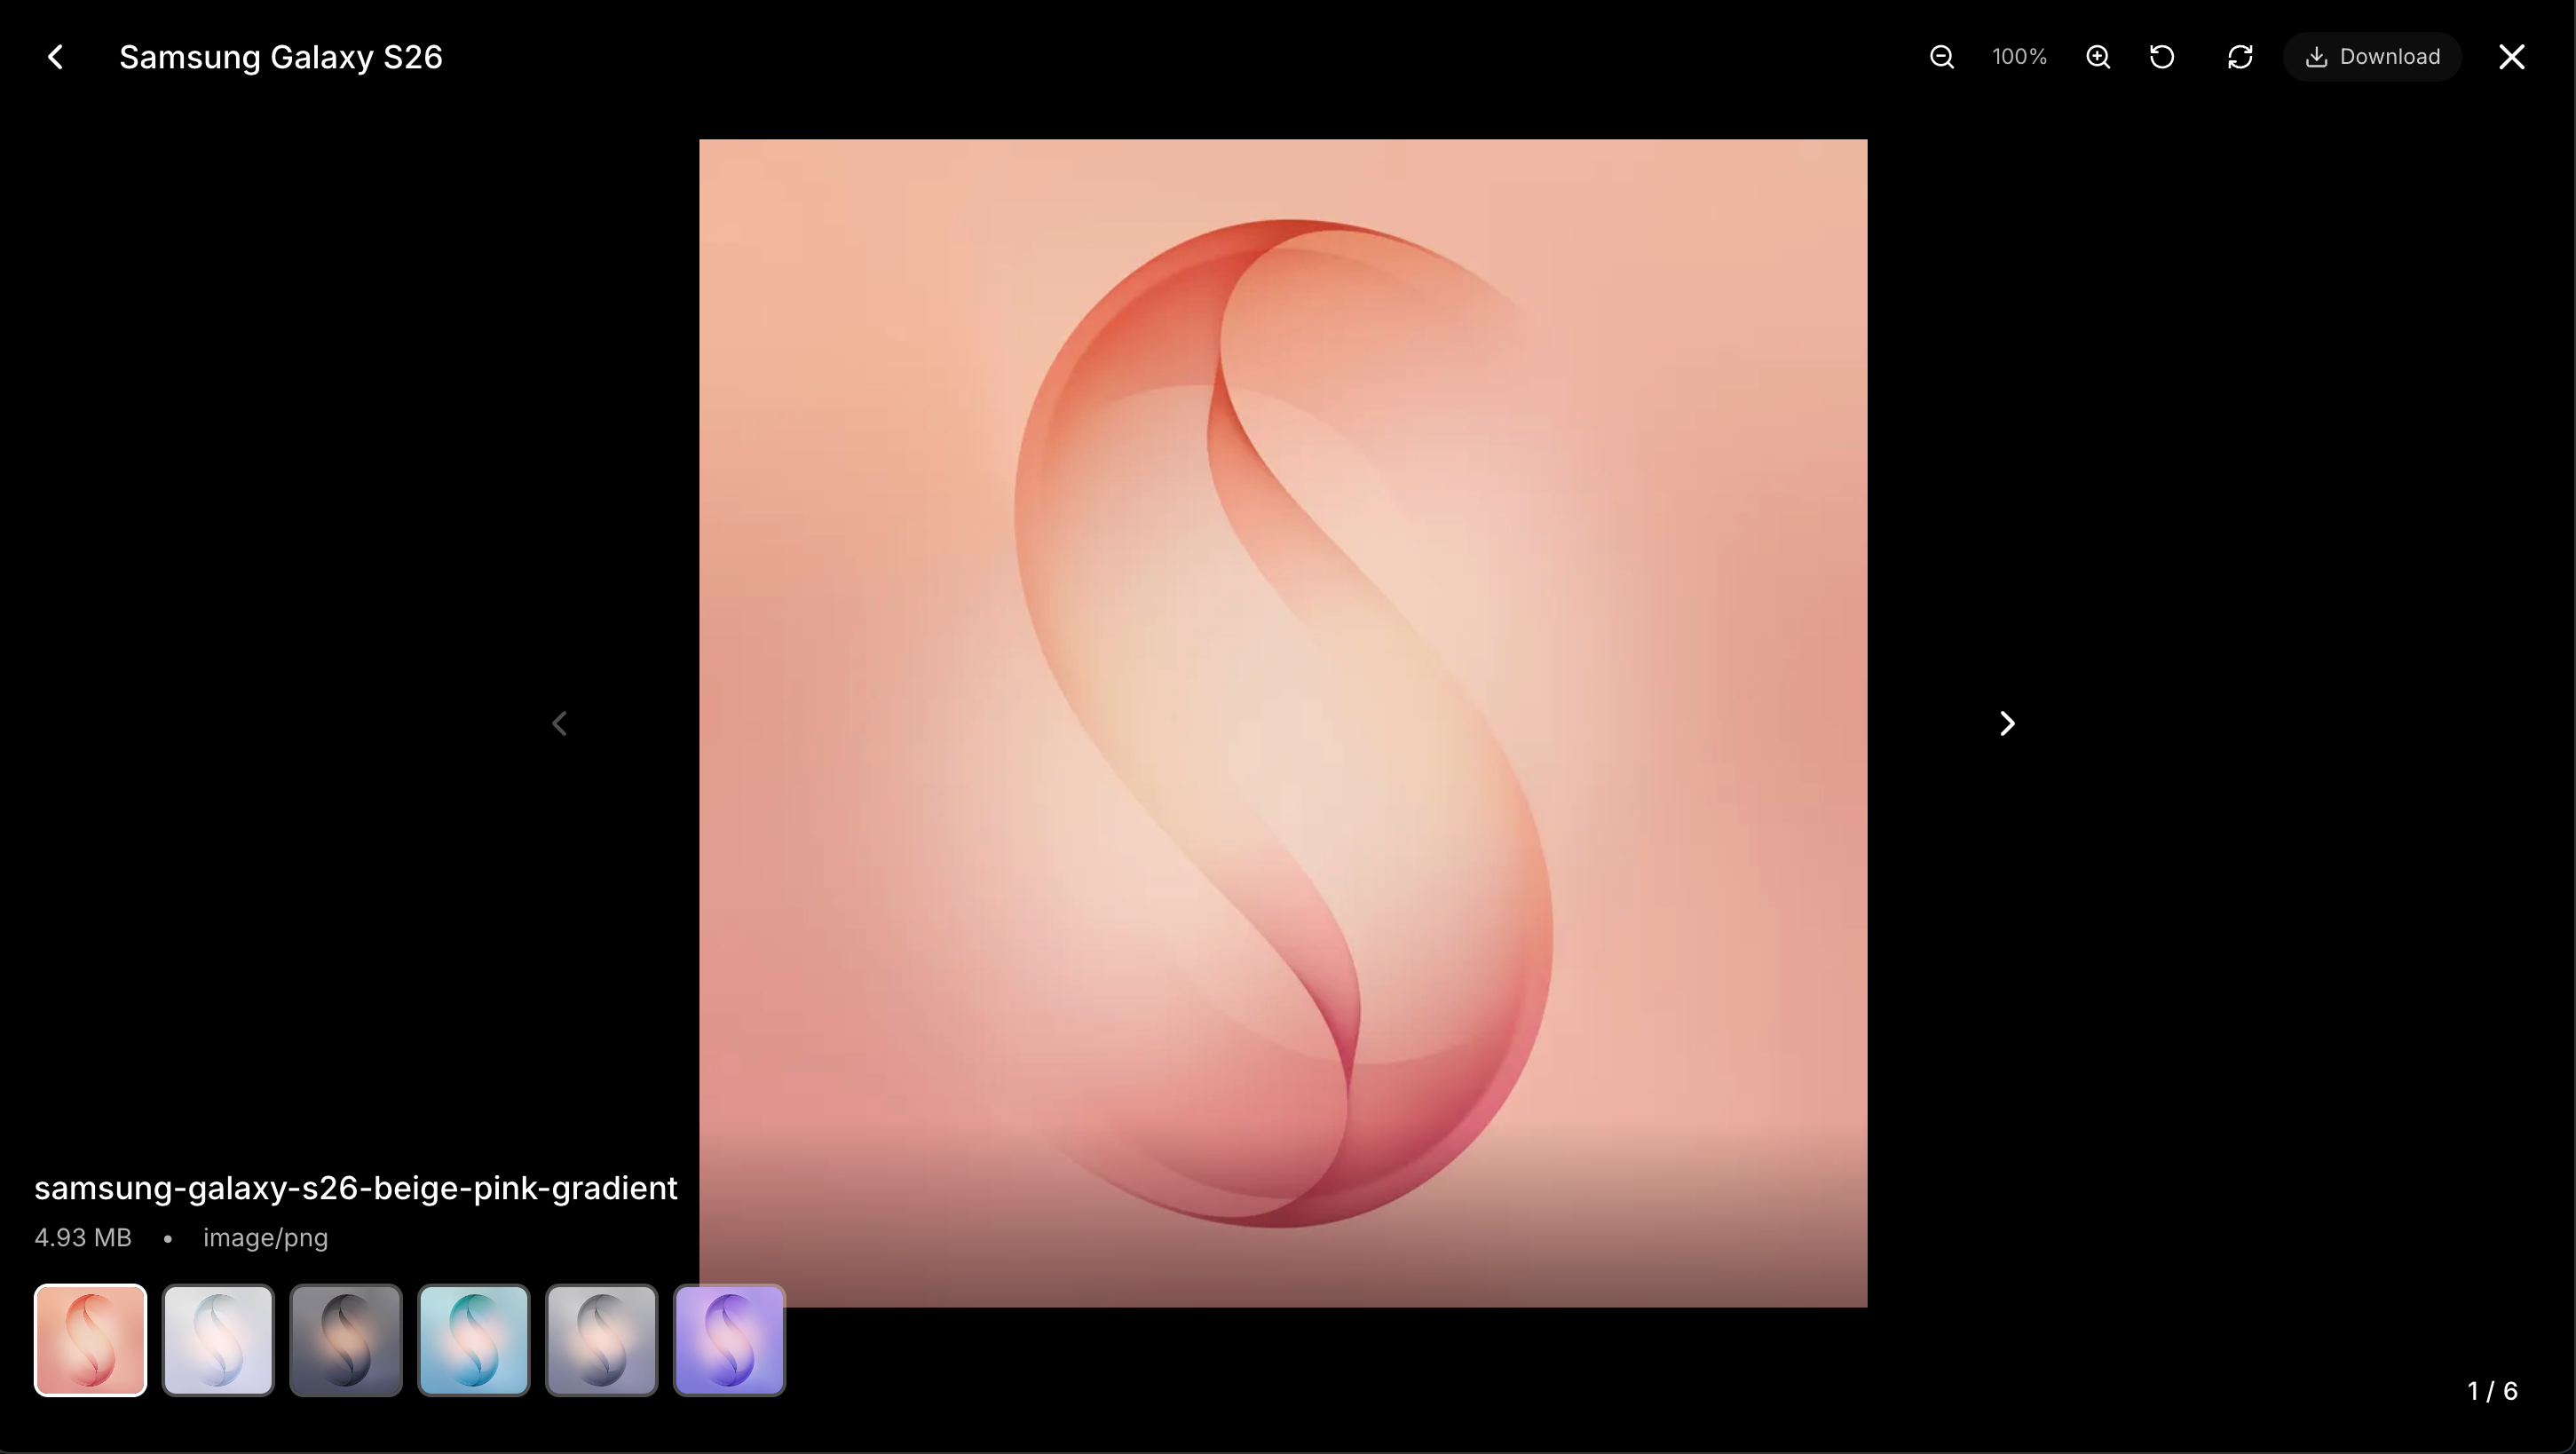2576x1454 pixels.
Task: Click the 100% zoom level indicator
Action: click(x=2019, y=57)
